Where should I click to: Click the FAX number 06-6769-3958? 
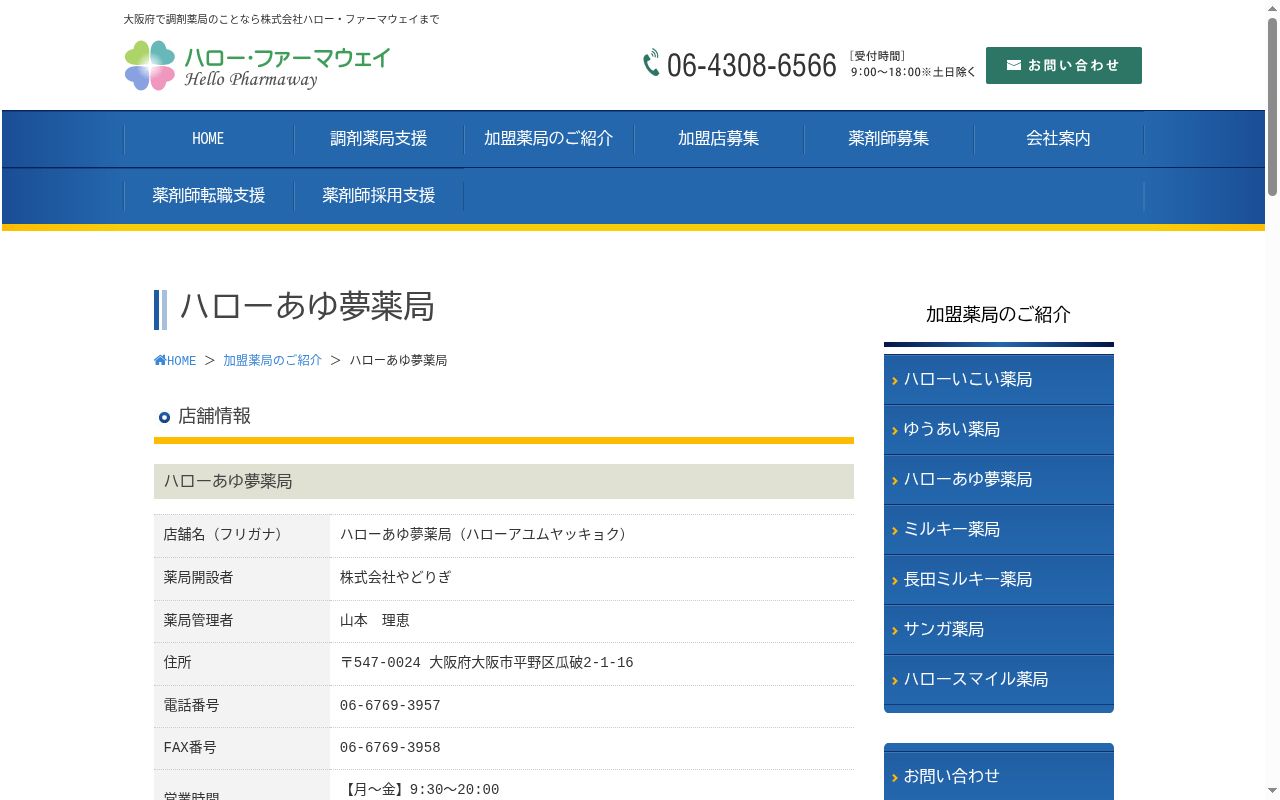click(x=390, y=748)
